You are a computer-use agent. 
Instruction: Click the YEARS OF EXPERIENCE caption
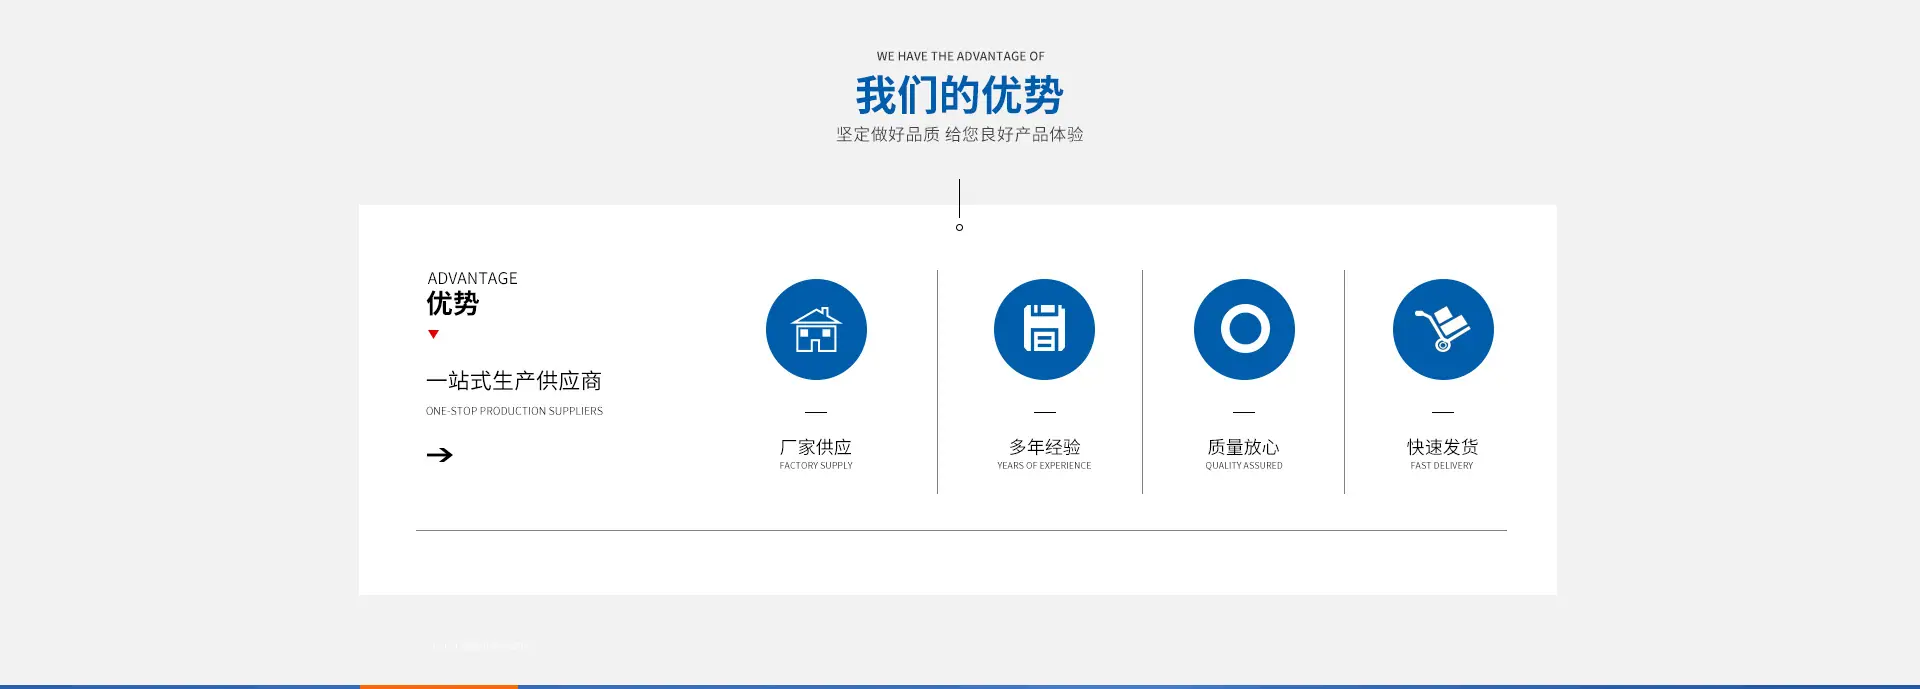1044,466
